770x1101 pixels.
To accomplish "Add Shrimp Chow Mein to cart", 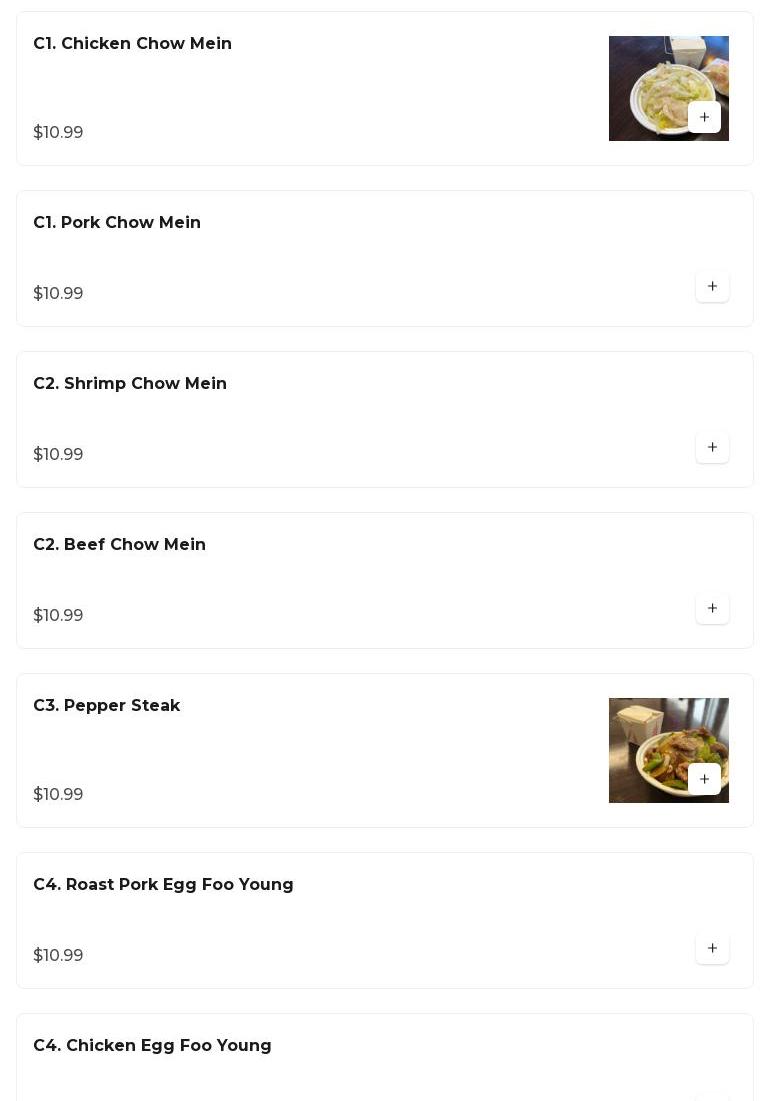I will coord(712,448).
